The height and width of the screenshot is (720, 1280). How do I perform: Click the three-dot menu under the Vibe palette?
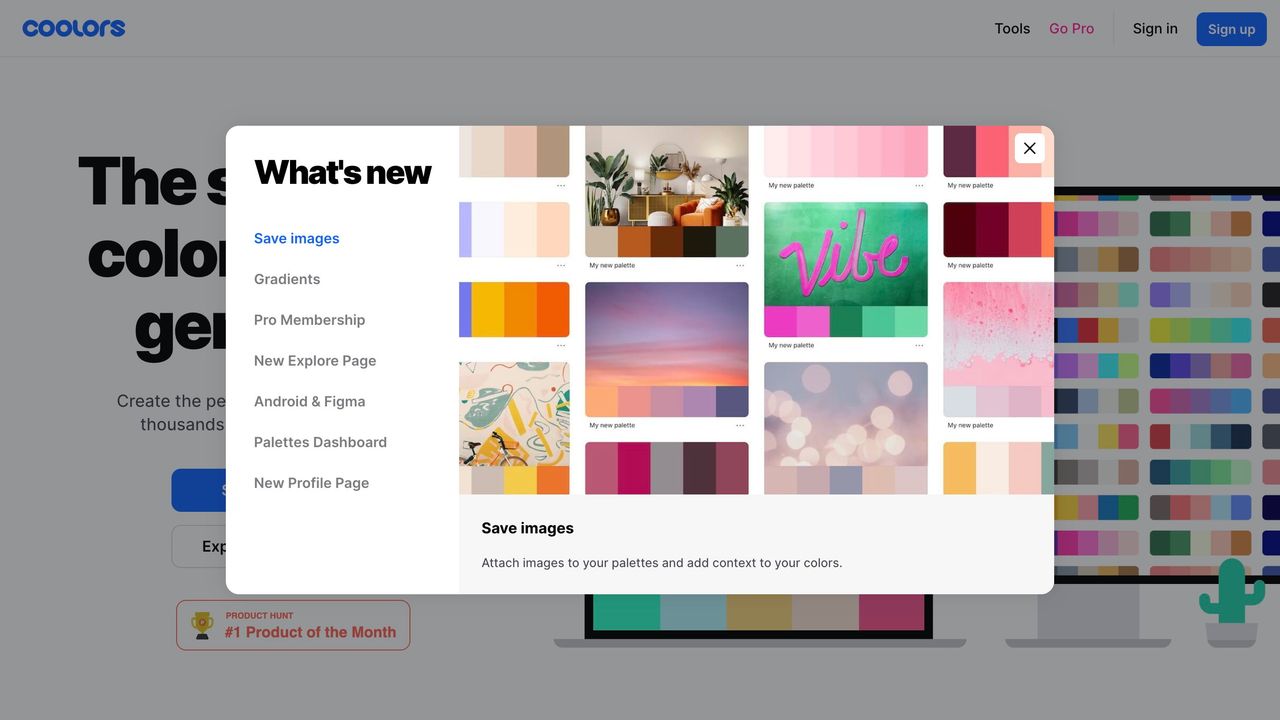[919, 346]
